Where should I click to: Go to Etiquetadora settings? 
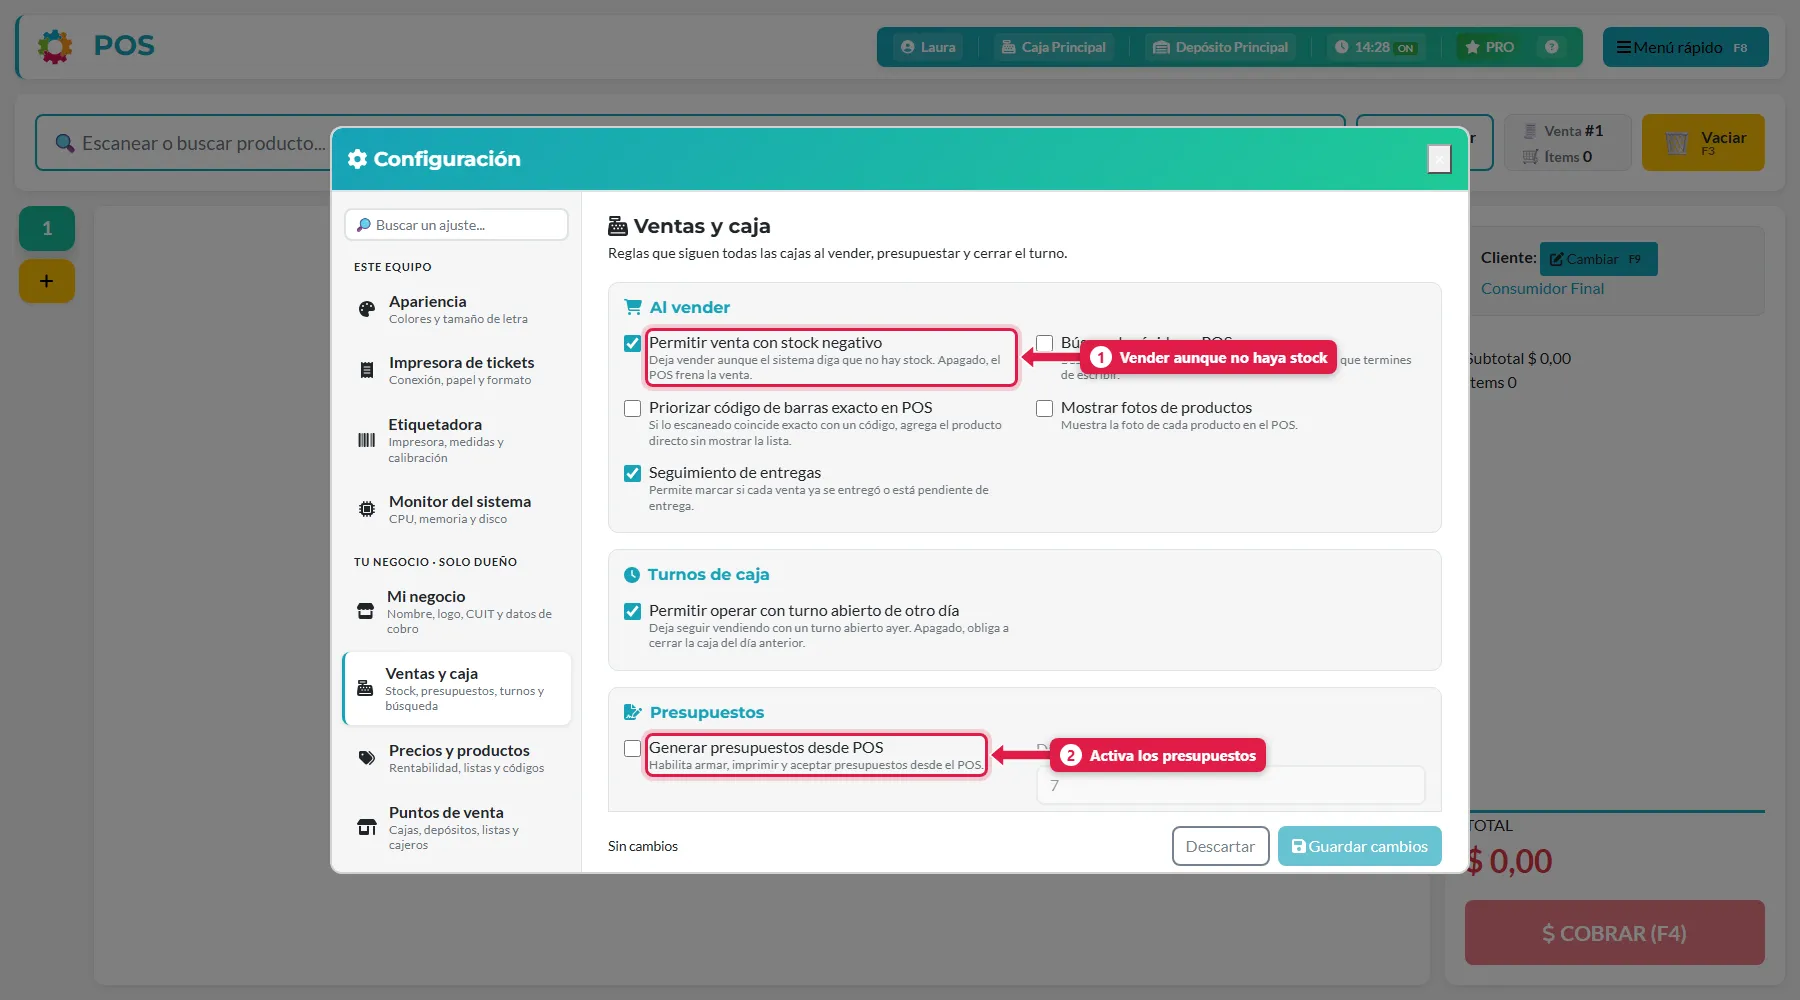point(457,440)
